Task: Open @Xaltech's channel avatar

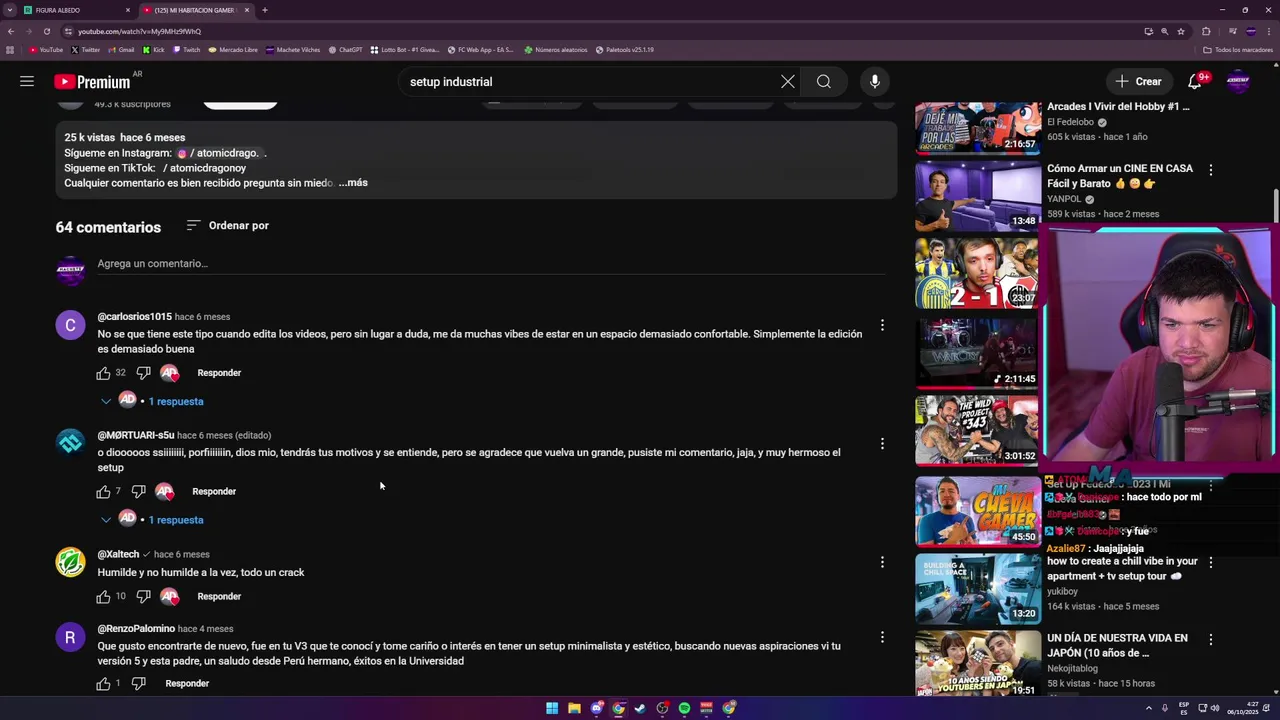Action: [70, 562]
